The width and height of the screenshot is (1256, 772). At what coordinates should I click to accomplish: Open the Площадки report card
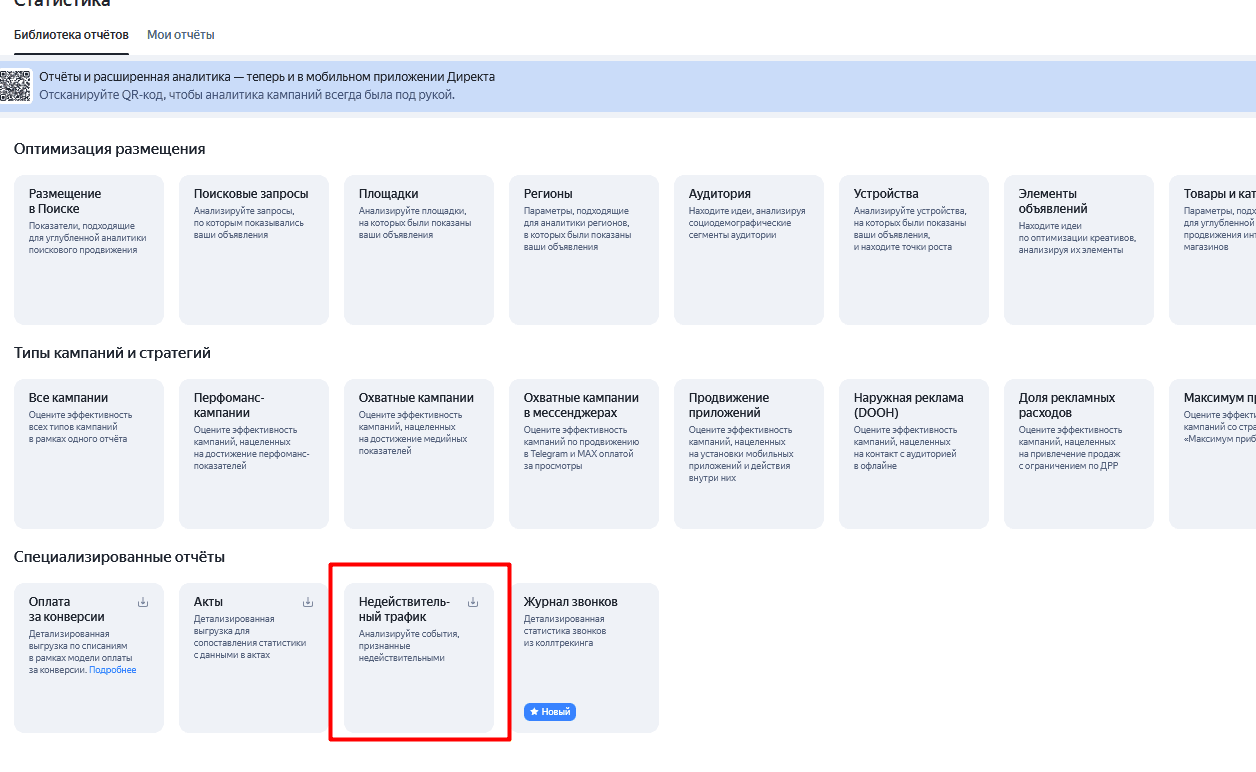[419, 250]
